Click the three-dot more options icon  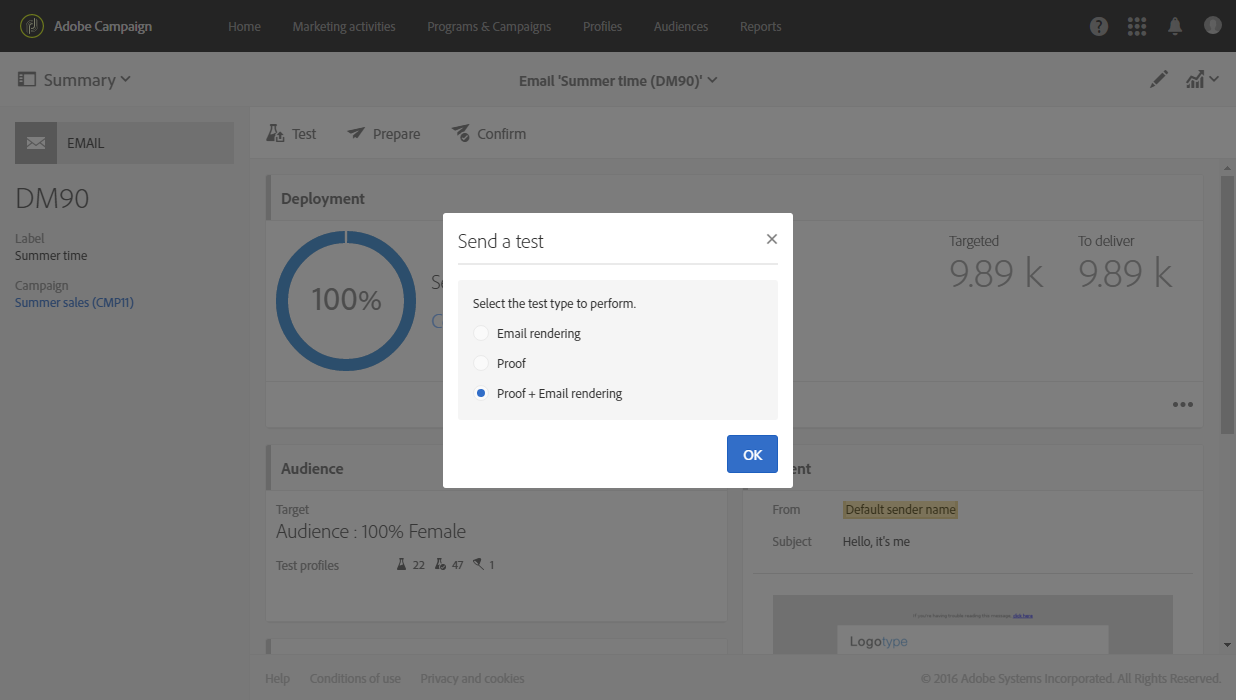pos(1183,405)
